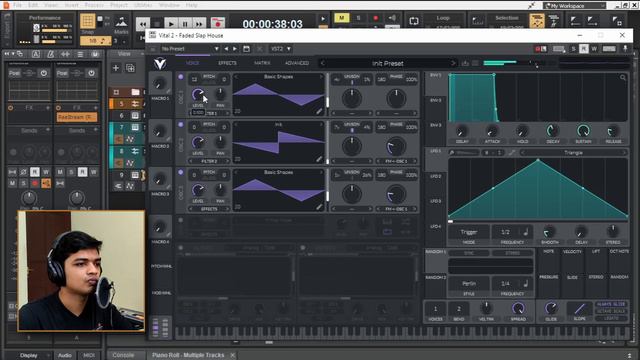
Task: Click the Play button in transport
Action: (x=171, y=24)
